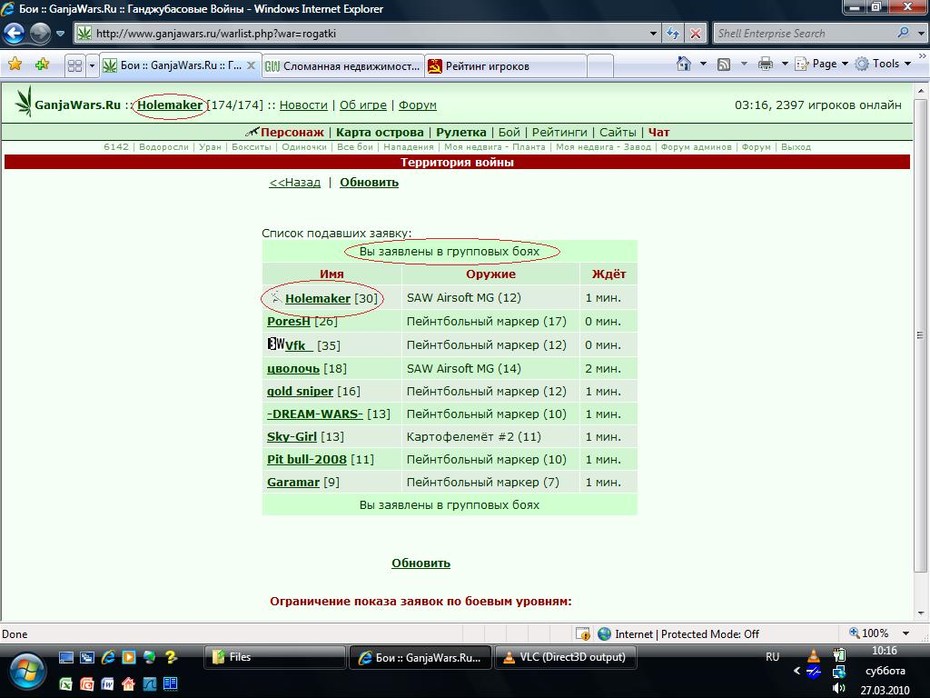Click the bottom Обновить link

pos(421,563)
